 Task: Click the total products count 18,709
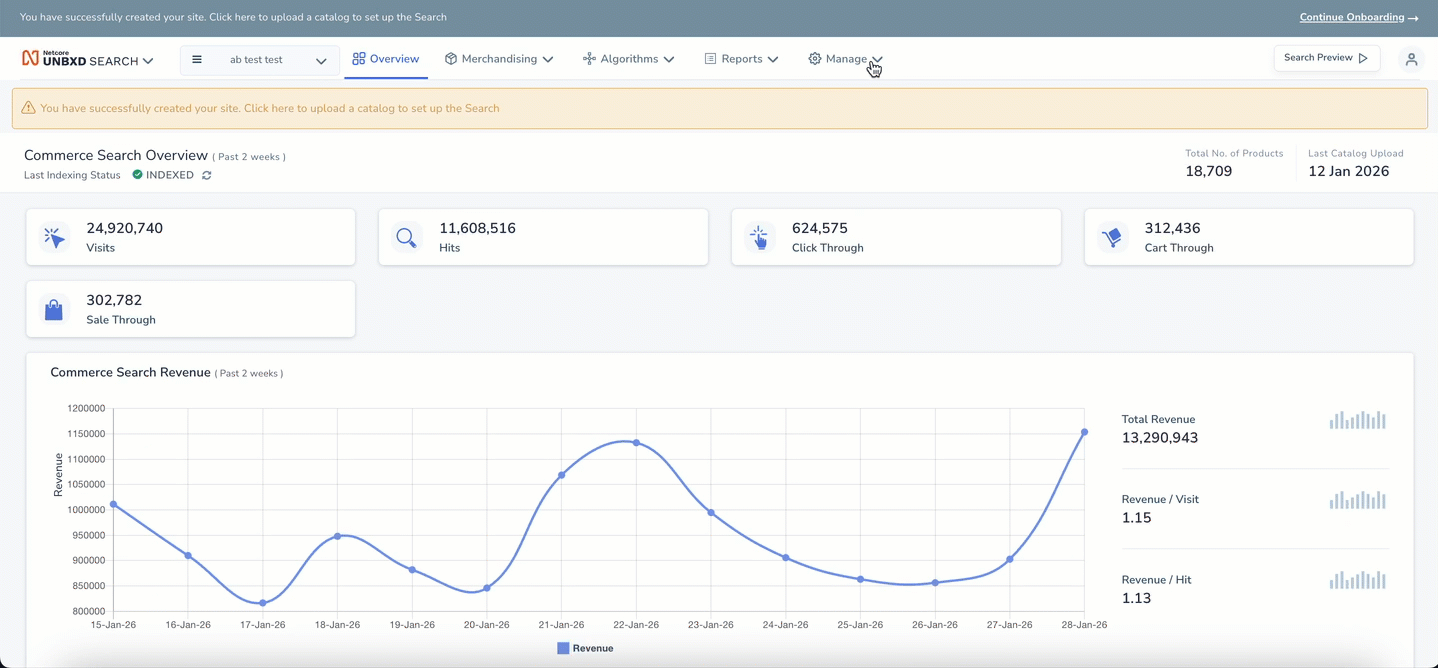(x=1208, y=171)
